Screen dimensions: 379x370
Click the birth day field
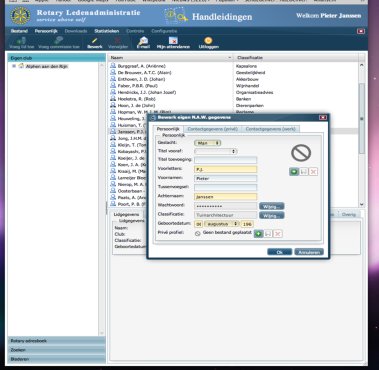click(198, 224)
